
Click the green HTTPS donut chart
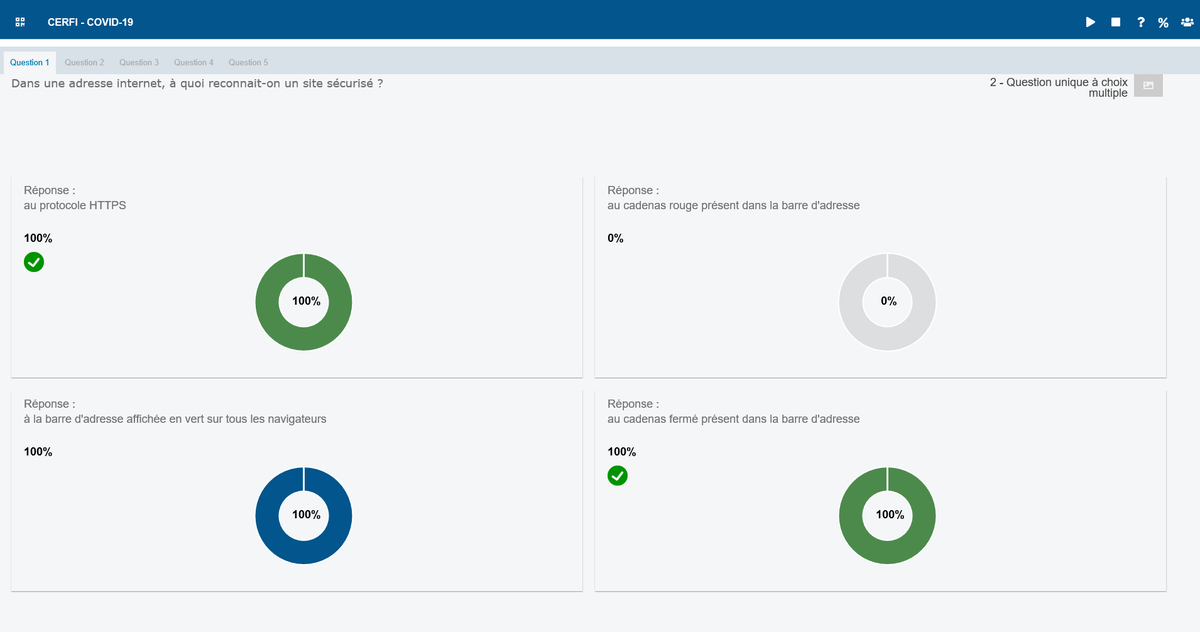(304, 302)
